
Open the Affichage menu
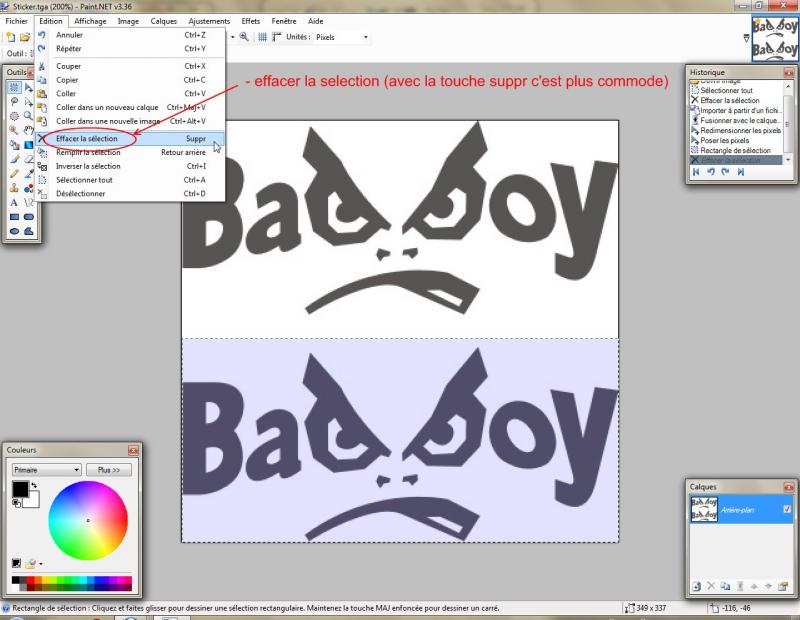[90, 21]
